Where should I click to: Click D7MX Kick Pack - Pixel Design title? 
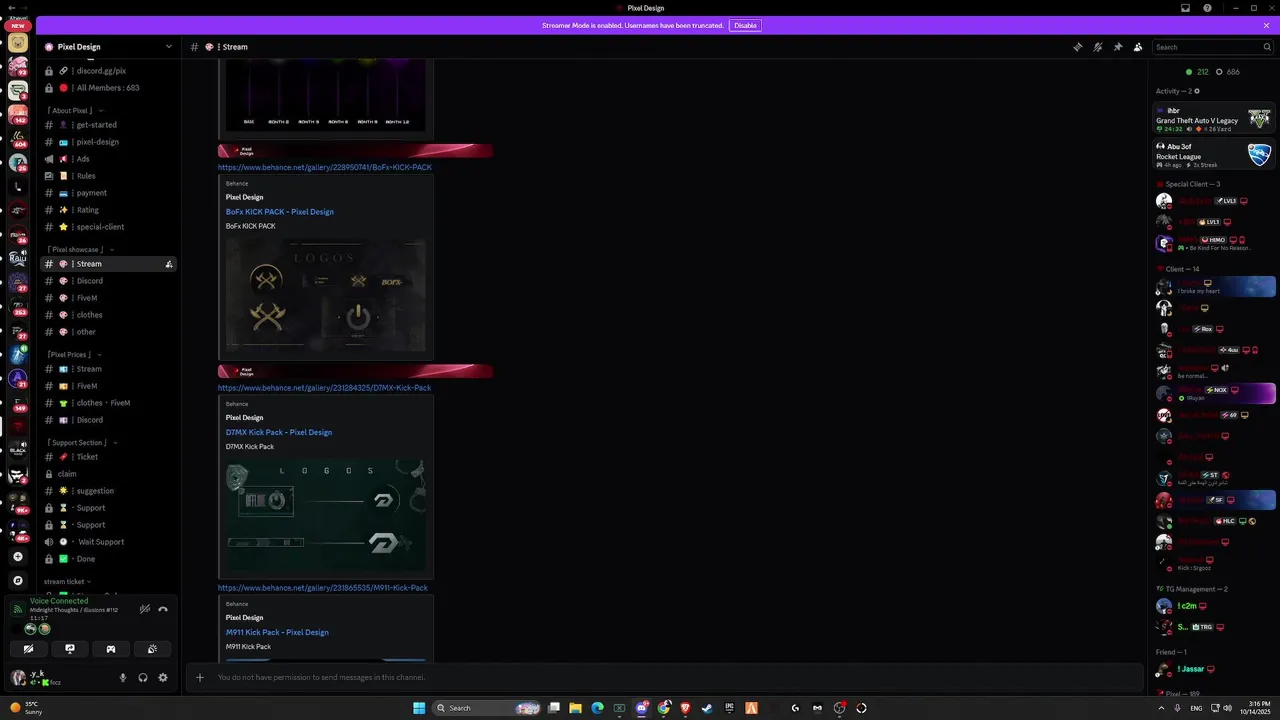[279, 432]
